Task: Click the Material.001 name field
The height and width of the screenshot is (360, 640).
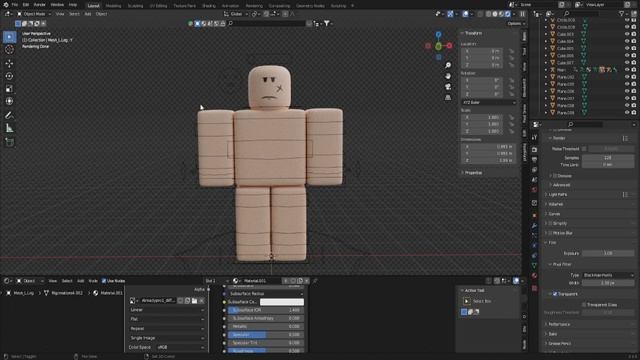Action: (x=261, y=281)
